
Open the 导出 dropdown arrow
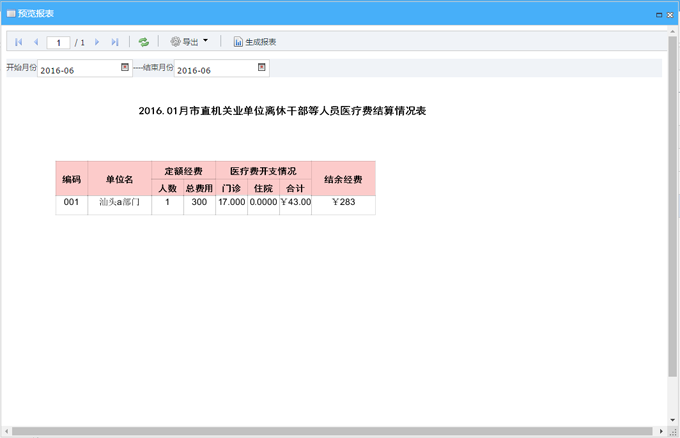click(206, 41)
